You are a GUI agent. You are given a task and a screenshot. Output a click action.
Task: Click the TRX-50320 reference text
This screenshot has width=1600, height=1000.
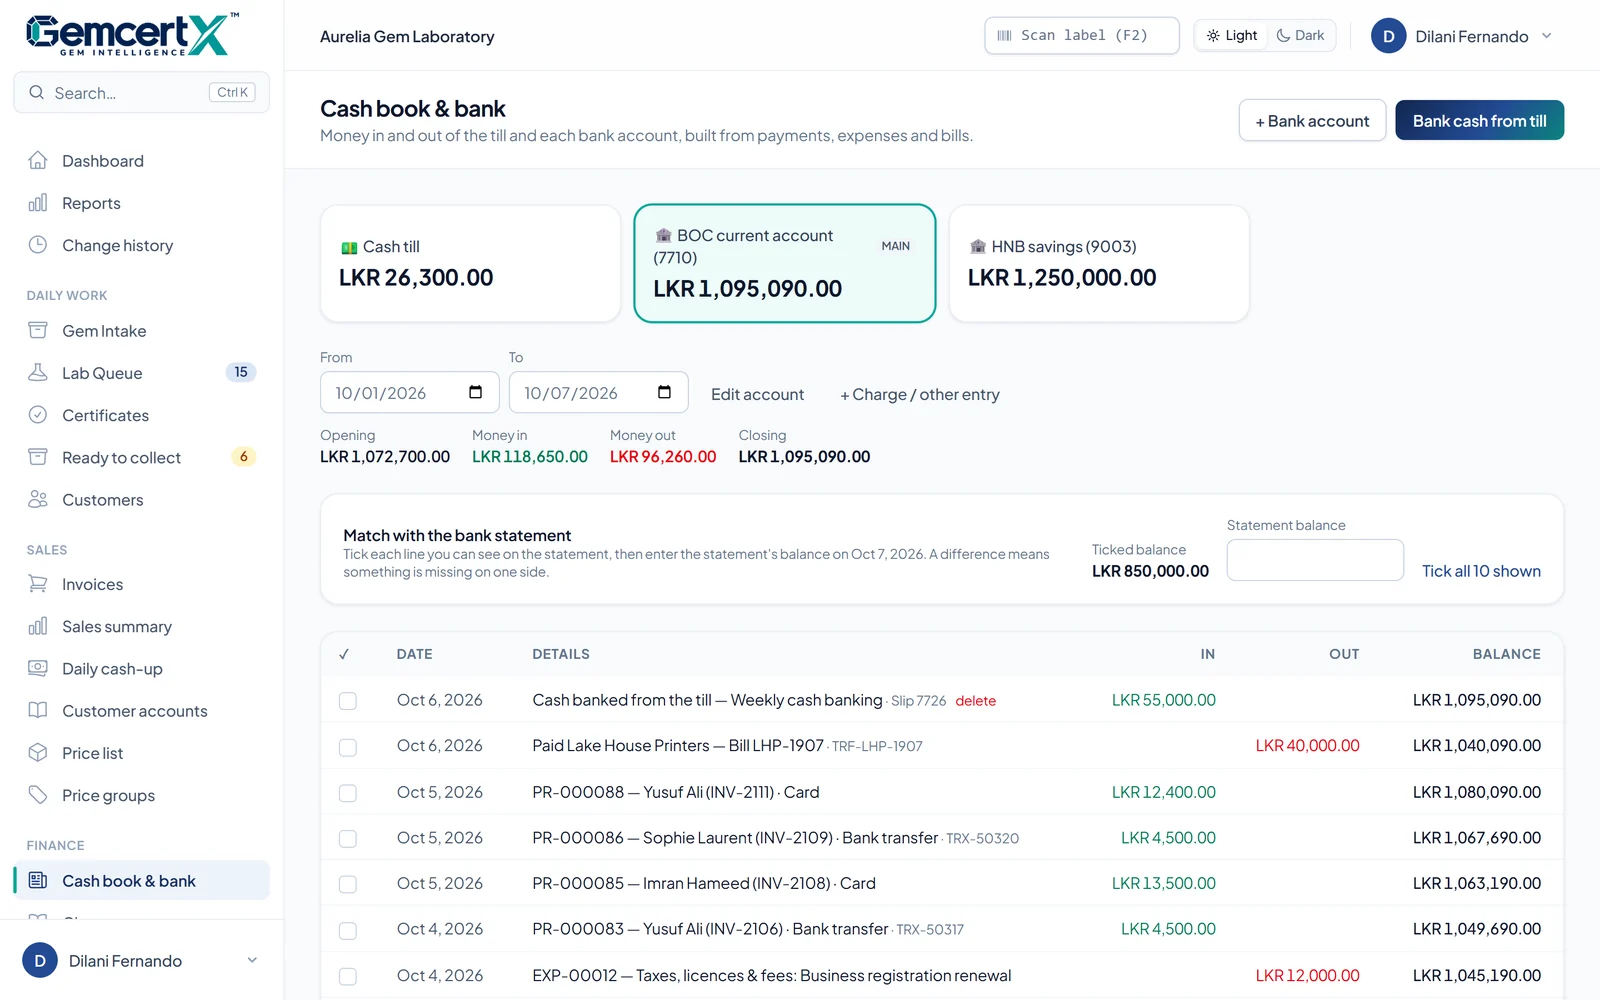click(x=982, y=839)
